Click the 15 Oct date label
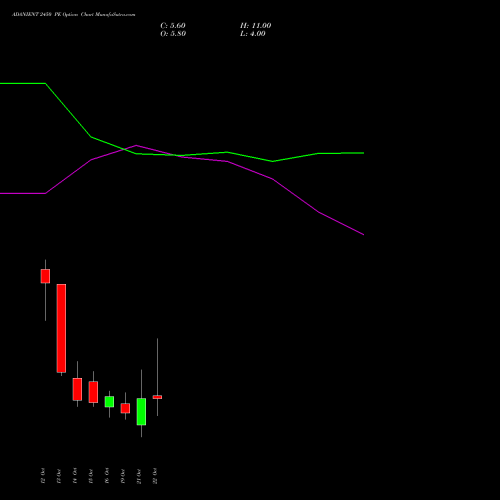500x500 pixels. 91,476
